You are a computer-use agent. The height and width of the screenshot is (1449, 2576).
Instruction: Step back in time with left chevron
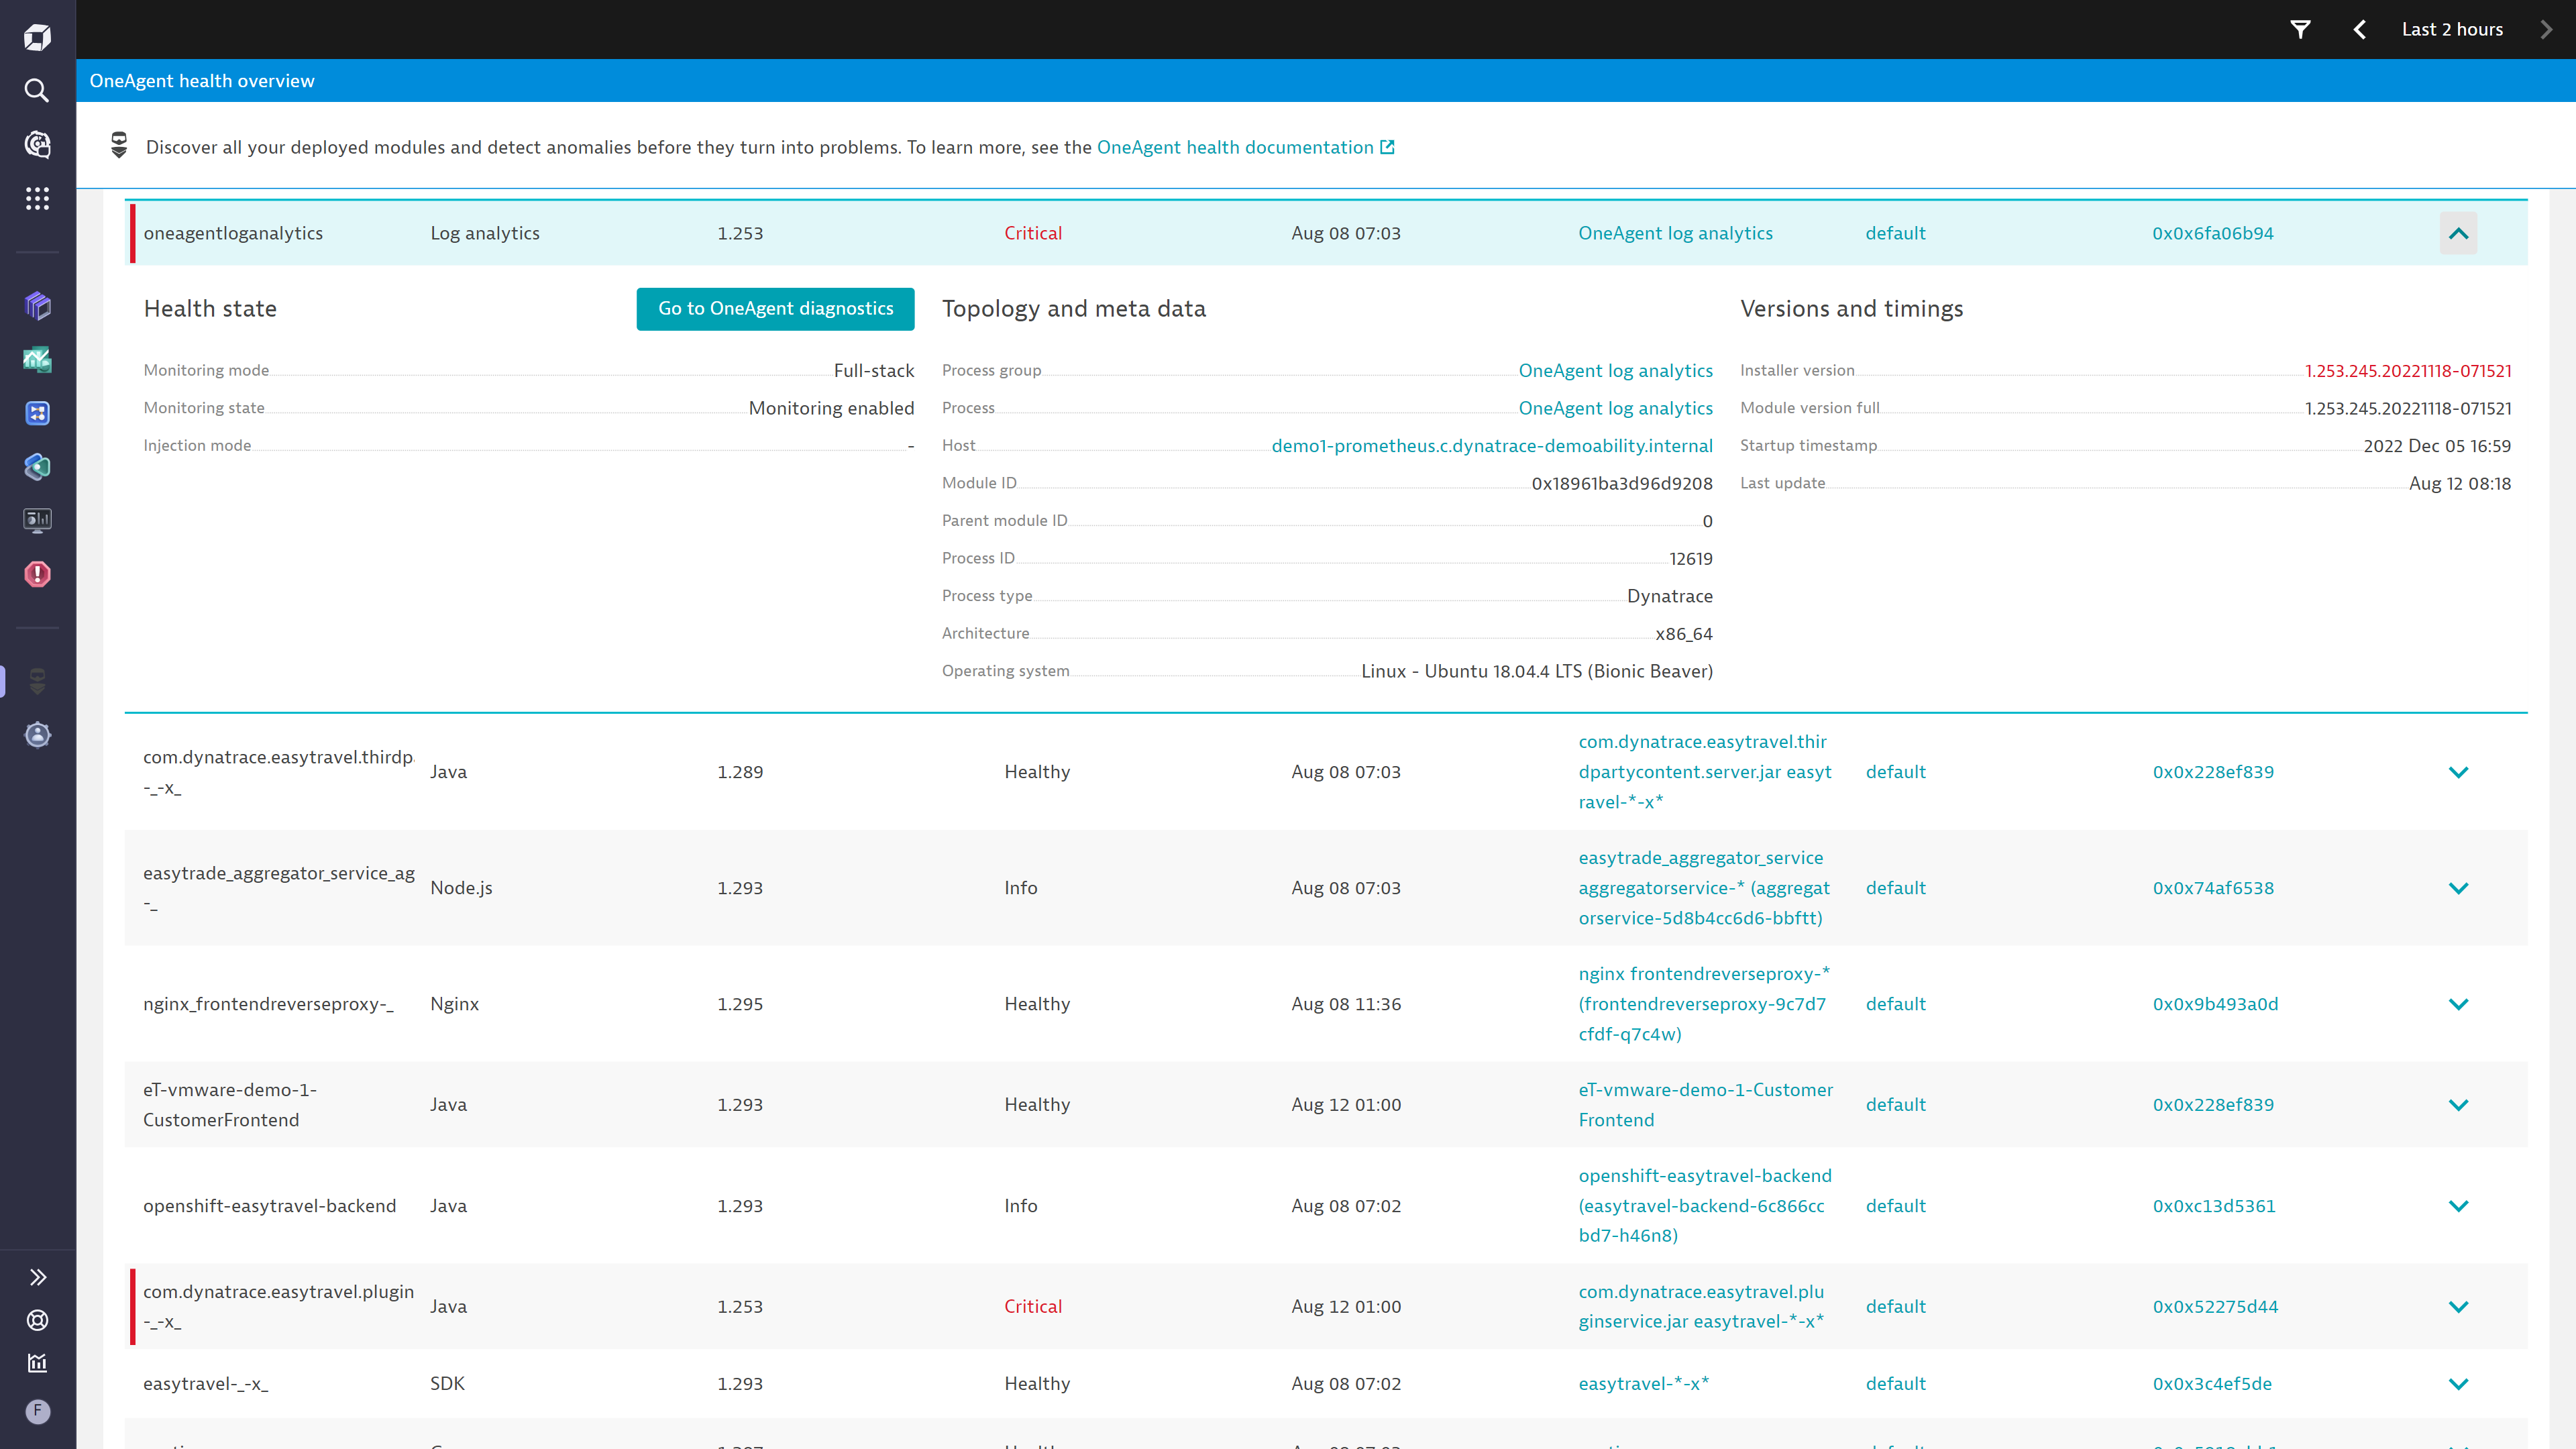(2359, 29)
